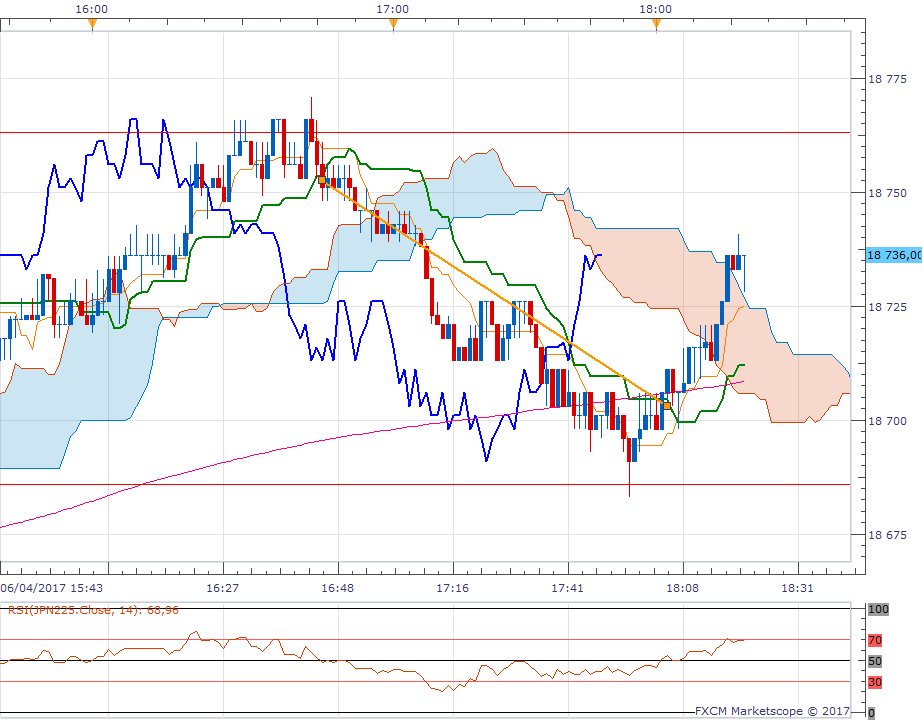Click the 17:16 time axis label

tap(453, 588)
